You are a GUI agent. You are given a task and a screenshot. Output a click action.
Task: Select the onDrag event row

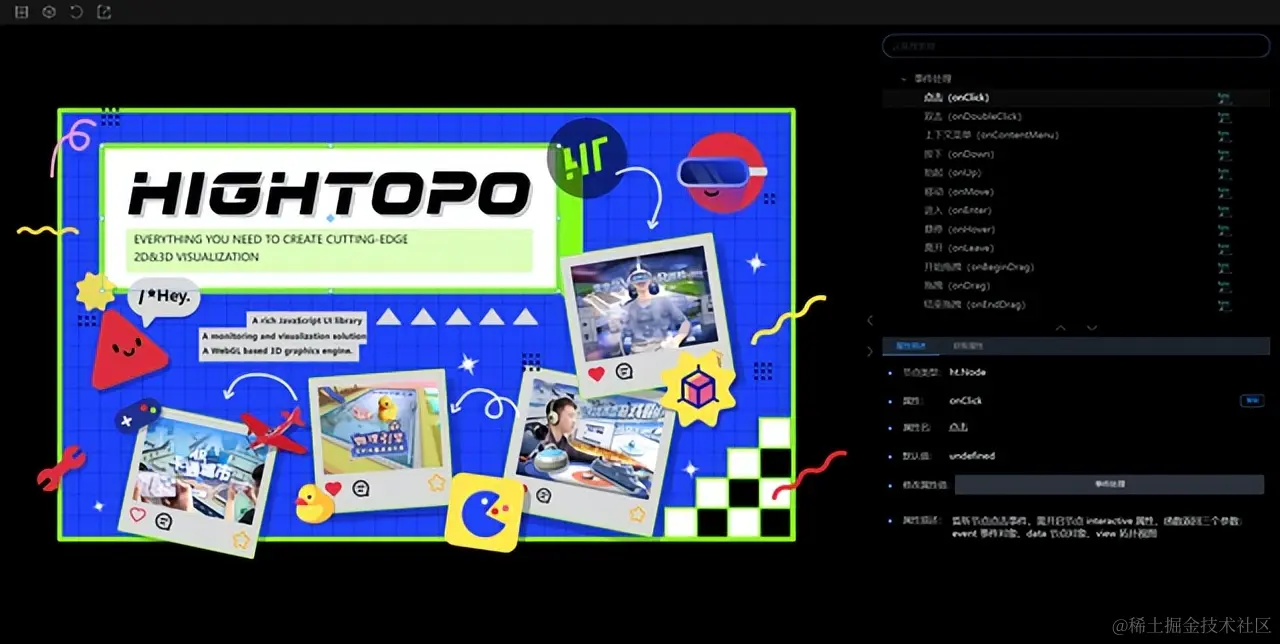[1076, 286]
